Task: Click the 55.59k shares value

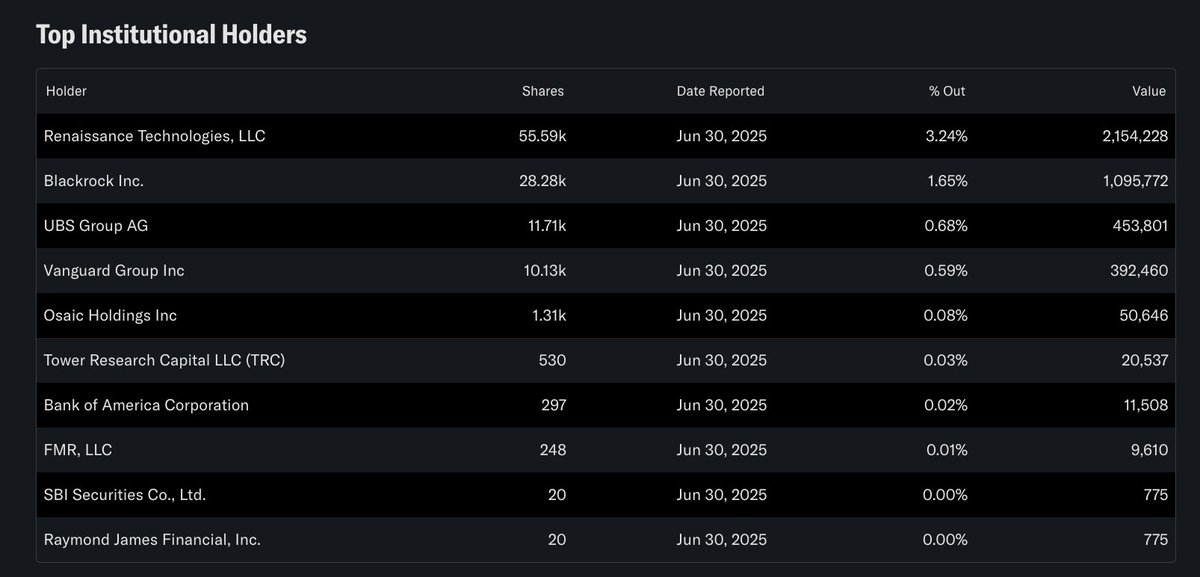Action: tap(541, 136)
